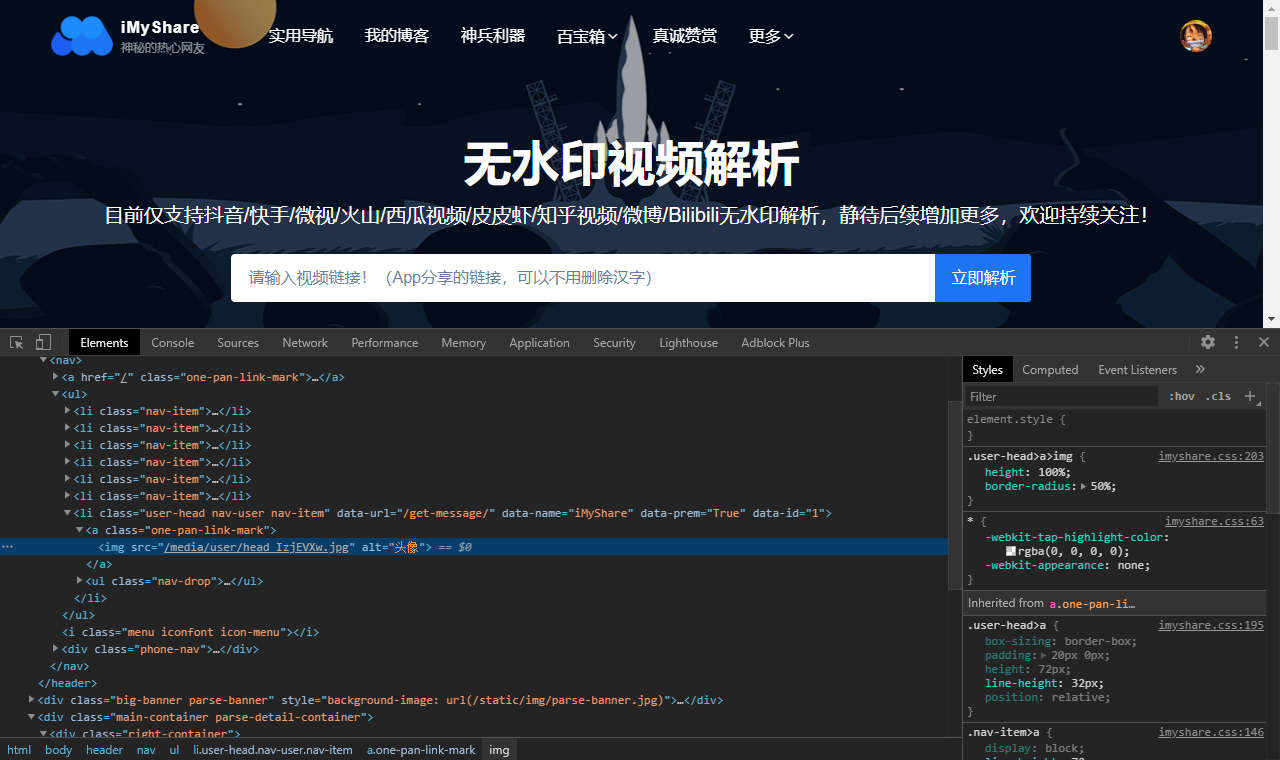Collapse the ul node in the Elements tree
1280x760 pixels.
55,393
